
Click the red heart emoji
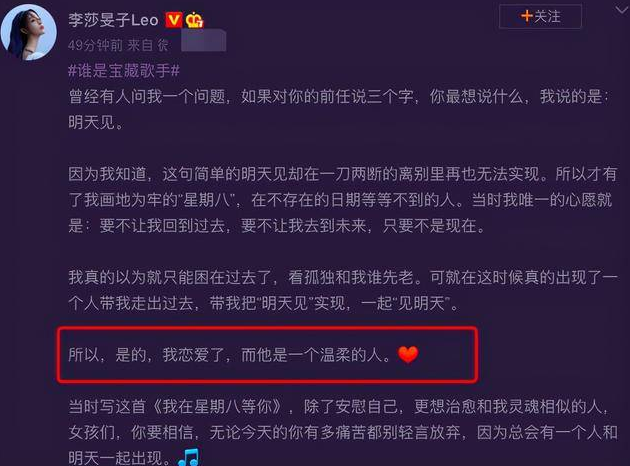click(408, 354)
